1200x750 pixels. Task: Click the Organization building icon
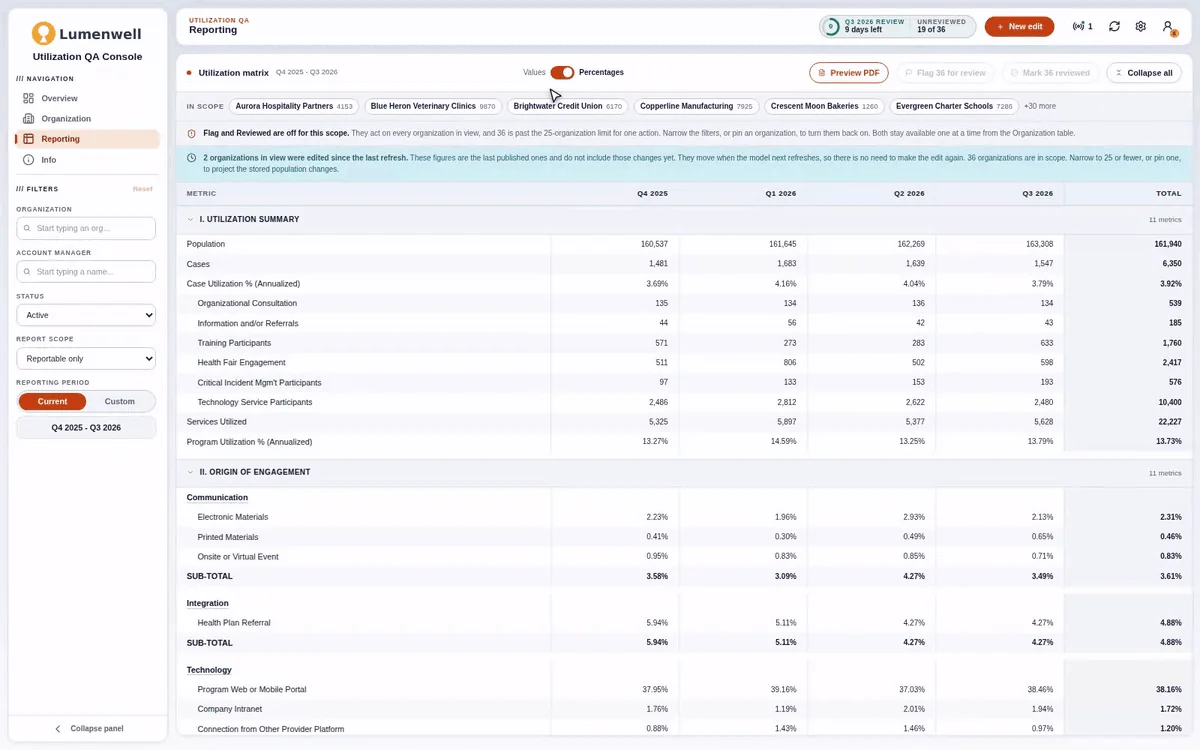[x=29, y=119]
